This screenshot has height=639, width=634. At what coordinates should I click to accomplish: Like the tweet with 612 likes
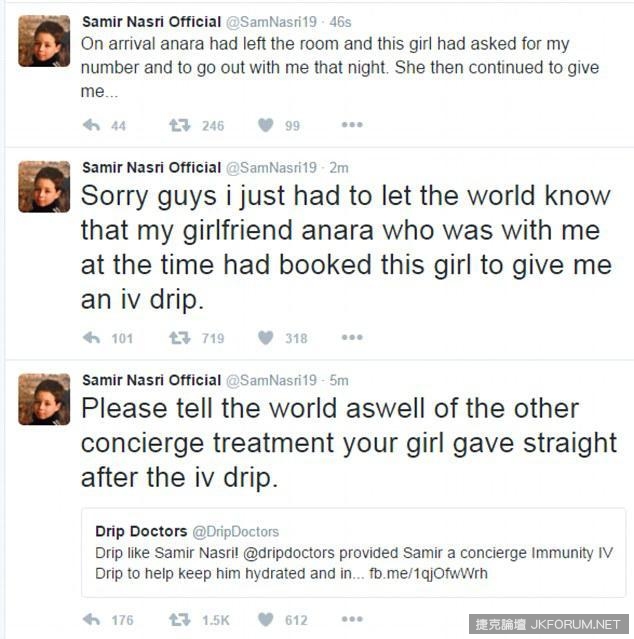(x=265, y=620)
